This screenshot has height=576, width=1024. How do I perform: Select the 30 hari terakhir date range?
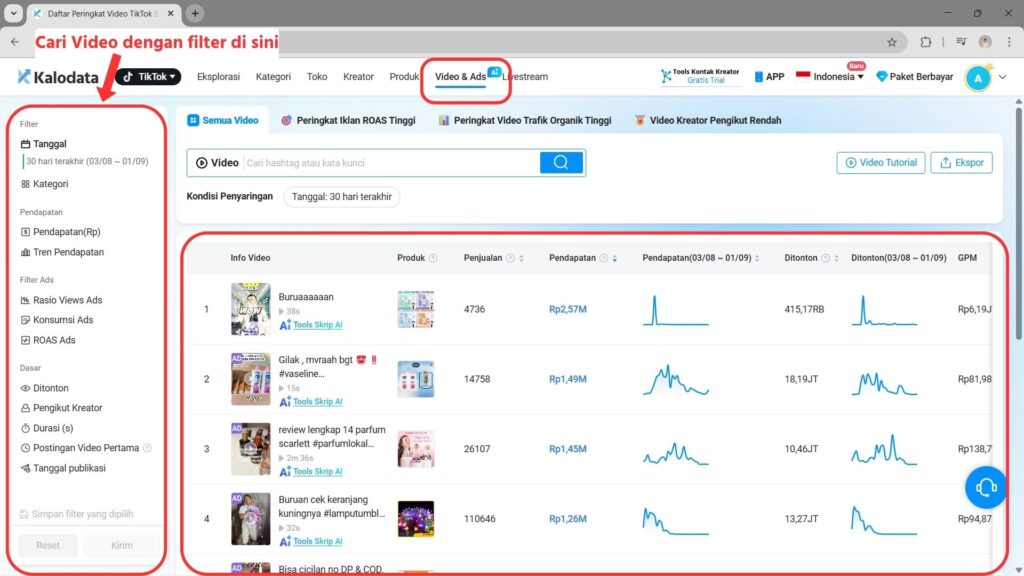[x=87, y=161]
